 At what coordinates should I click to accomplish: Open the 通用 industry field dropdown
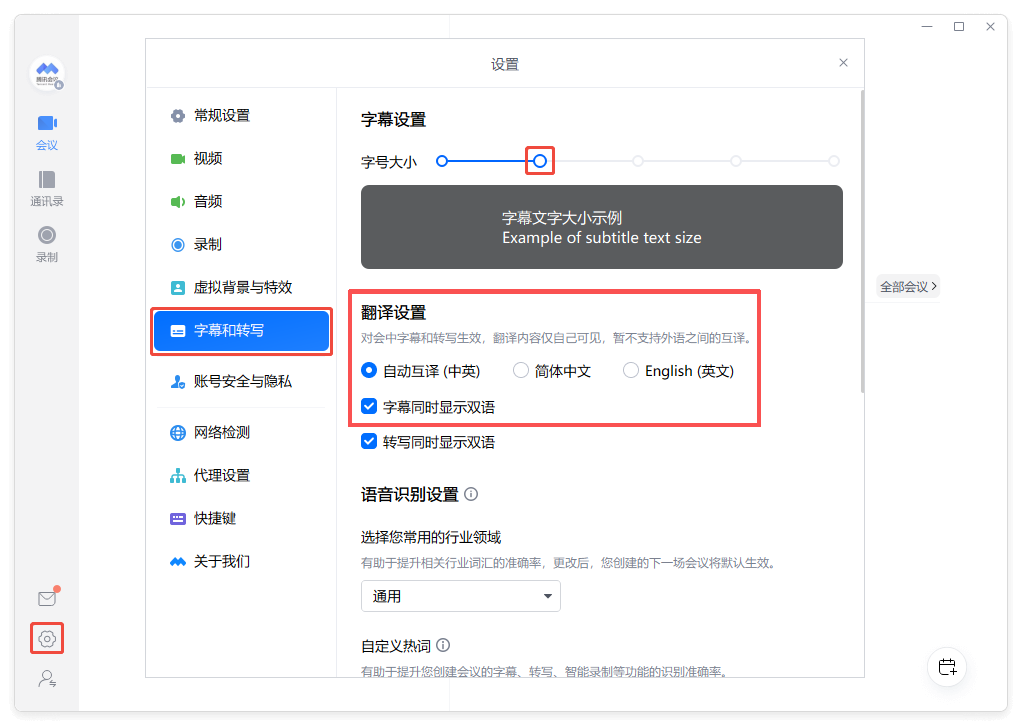tap(460, 596)
